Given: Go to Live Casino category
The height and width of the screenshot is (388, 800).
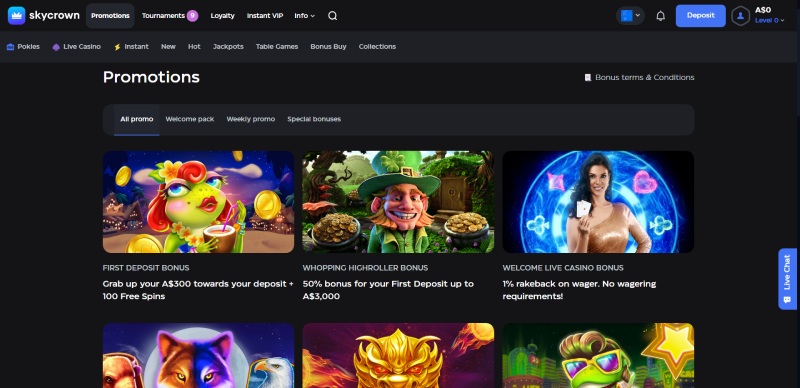Looking at the screenshot, I should coord(77,46).
